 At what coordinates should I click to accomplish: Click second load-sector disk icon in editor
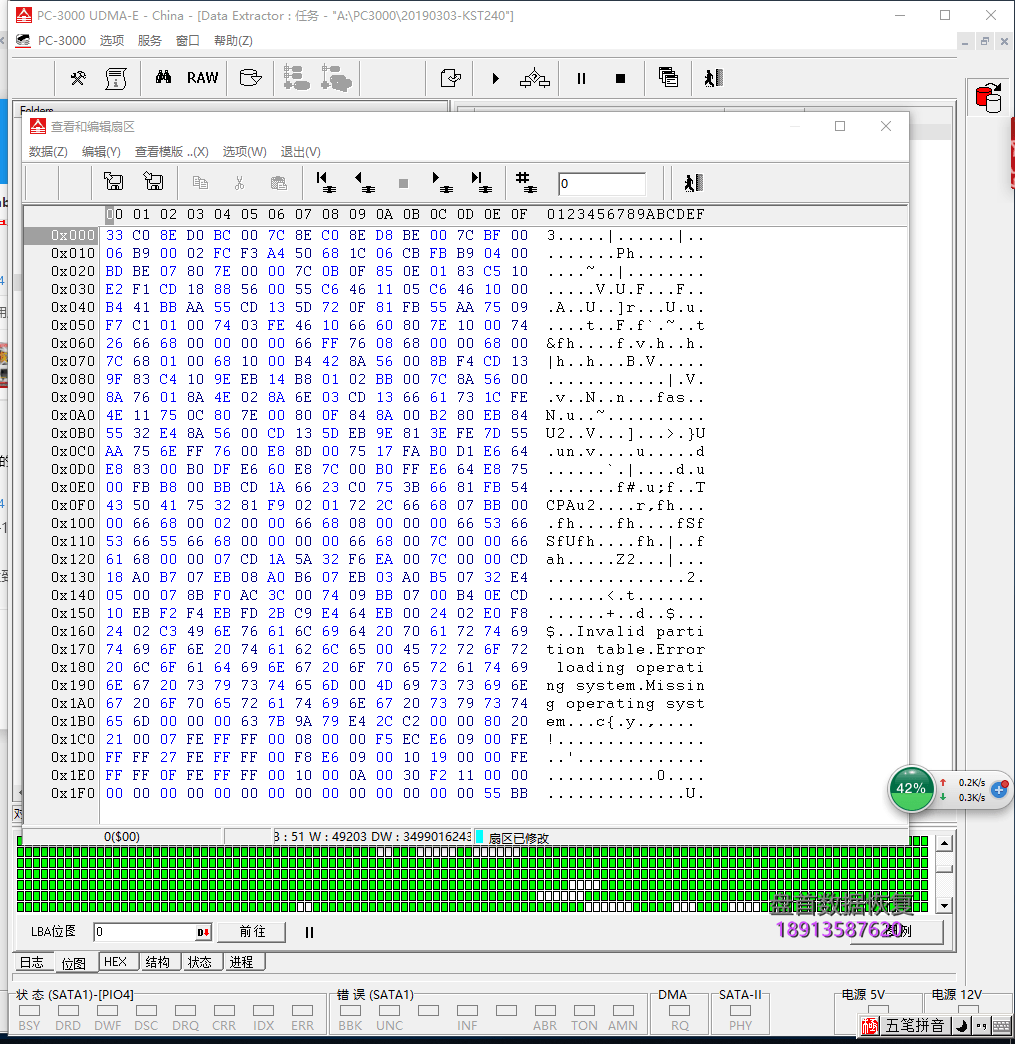coord(153,182)
